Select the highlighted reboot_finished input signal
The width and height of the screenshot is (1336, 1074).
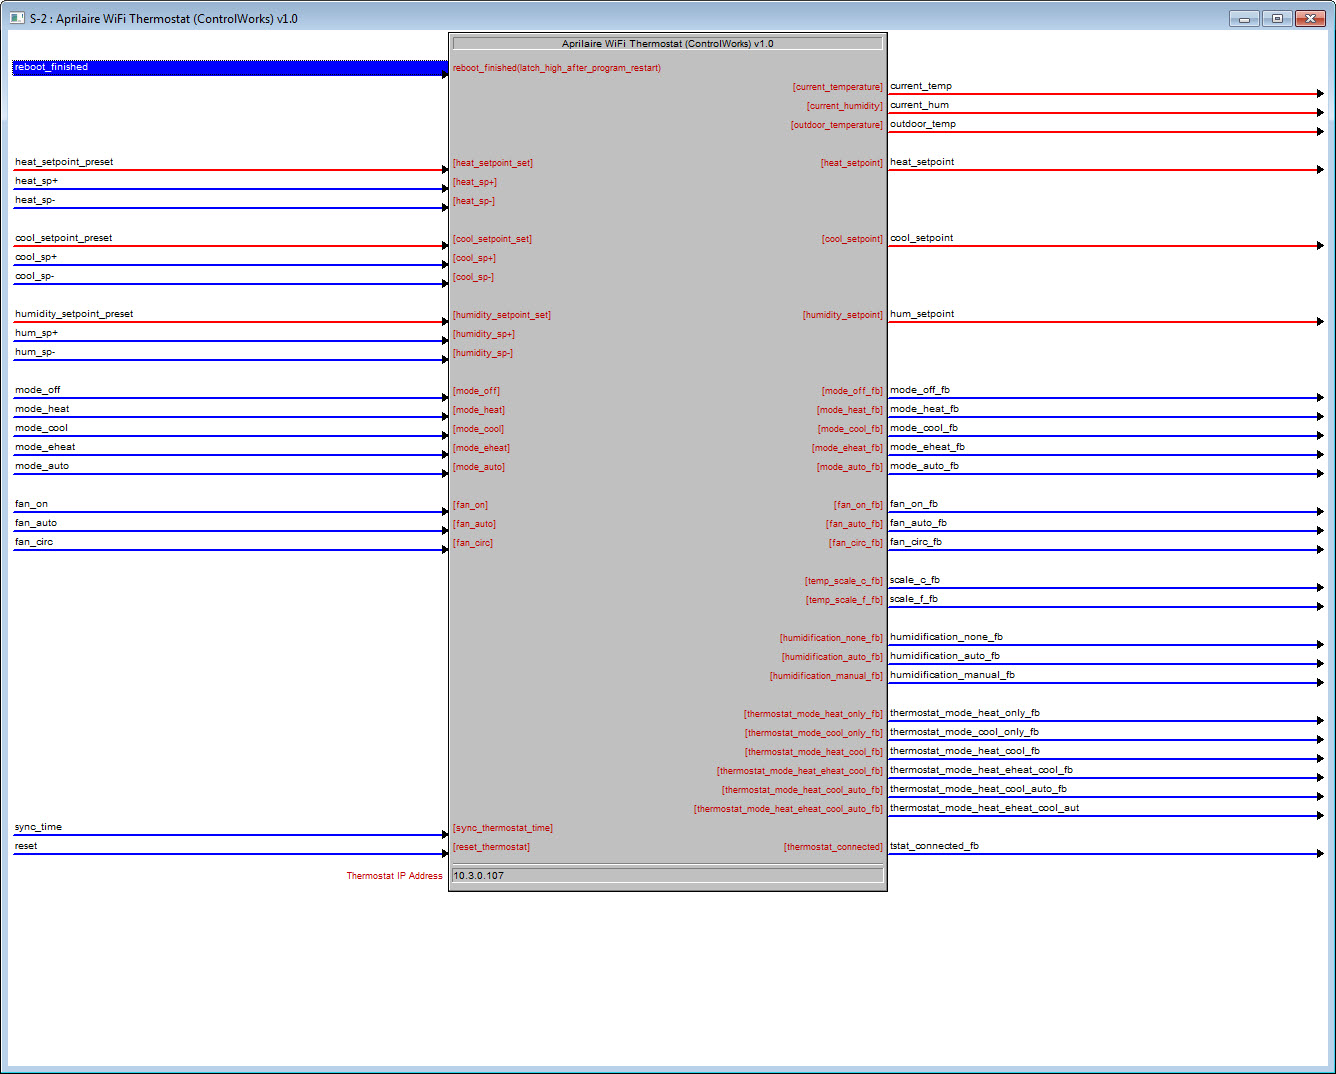pyautogui.click(x=230, y=67)
